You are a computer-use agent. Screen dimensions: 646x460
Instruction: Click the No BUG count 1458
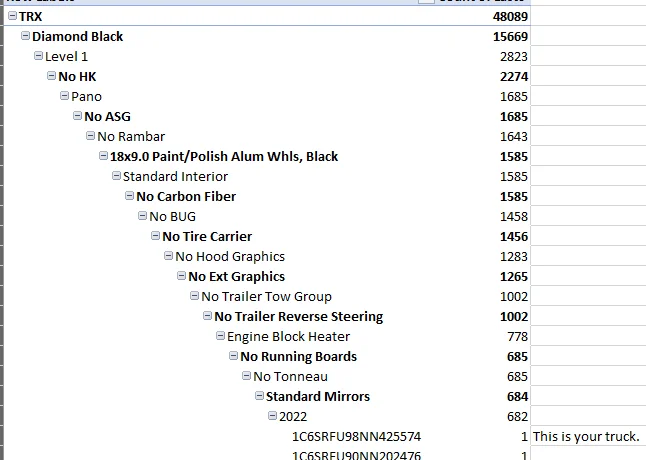[x=514, y=217]
